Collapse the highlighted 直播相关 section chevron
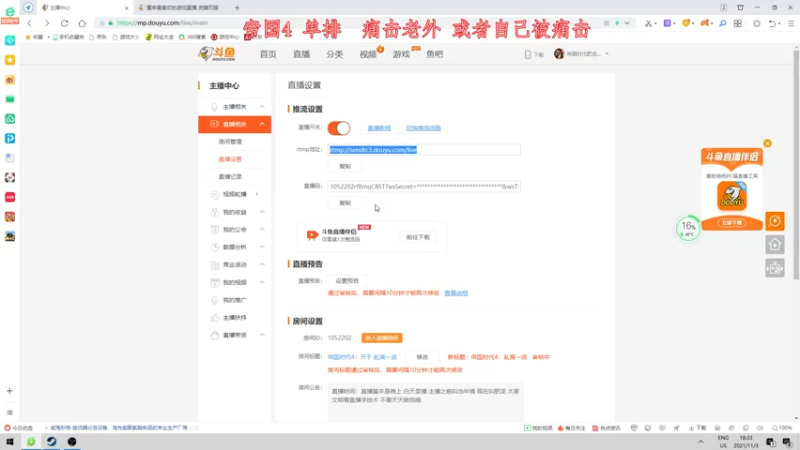Viewport: 800px width, 450px height. tap(262, 124)
